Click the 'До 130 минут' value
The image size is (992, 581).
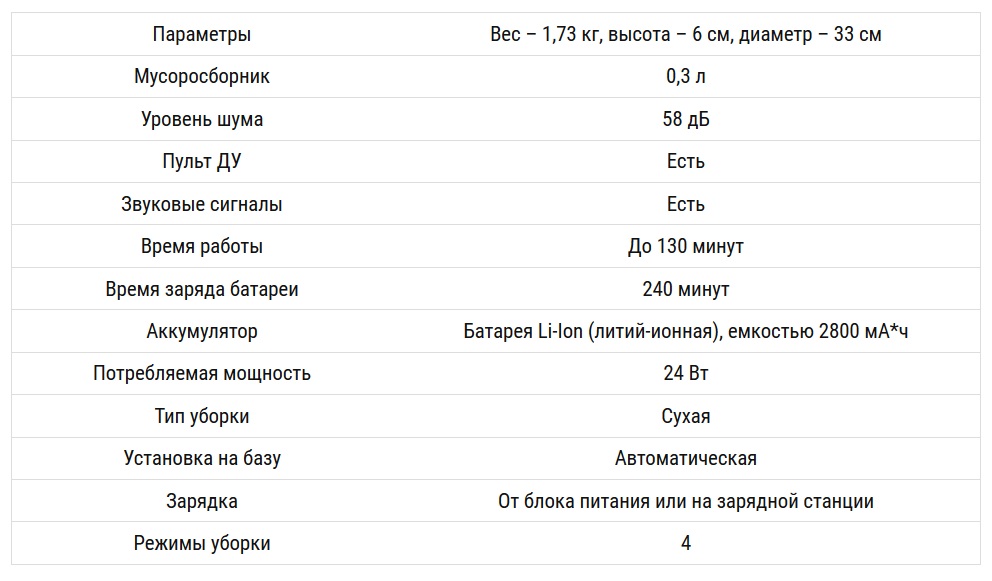686,247
